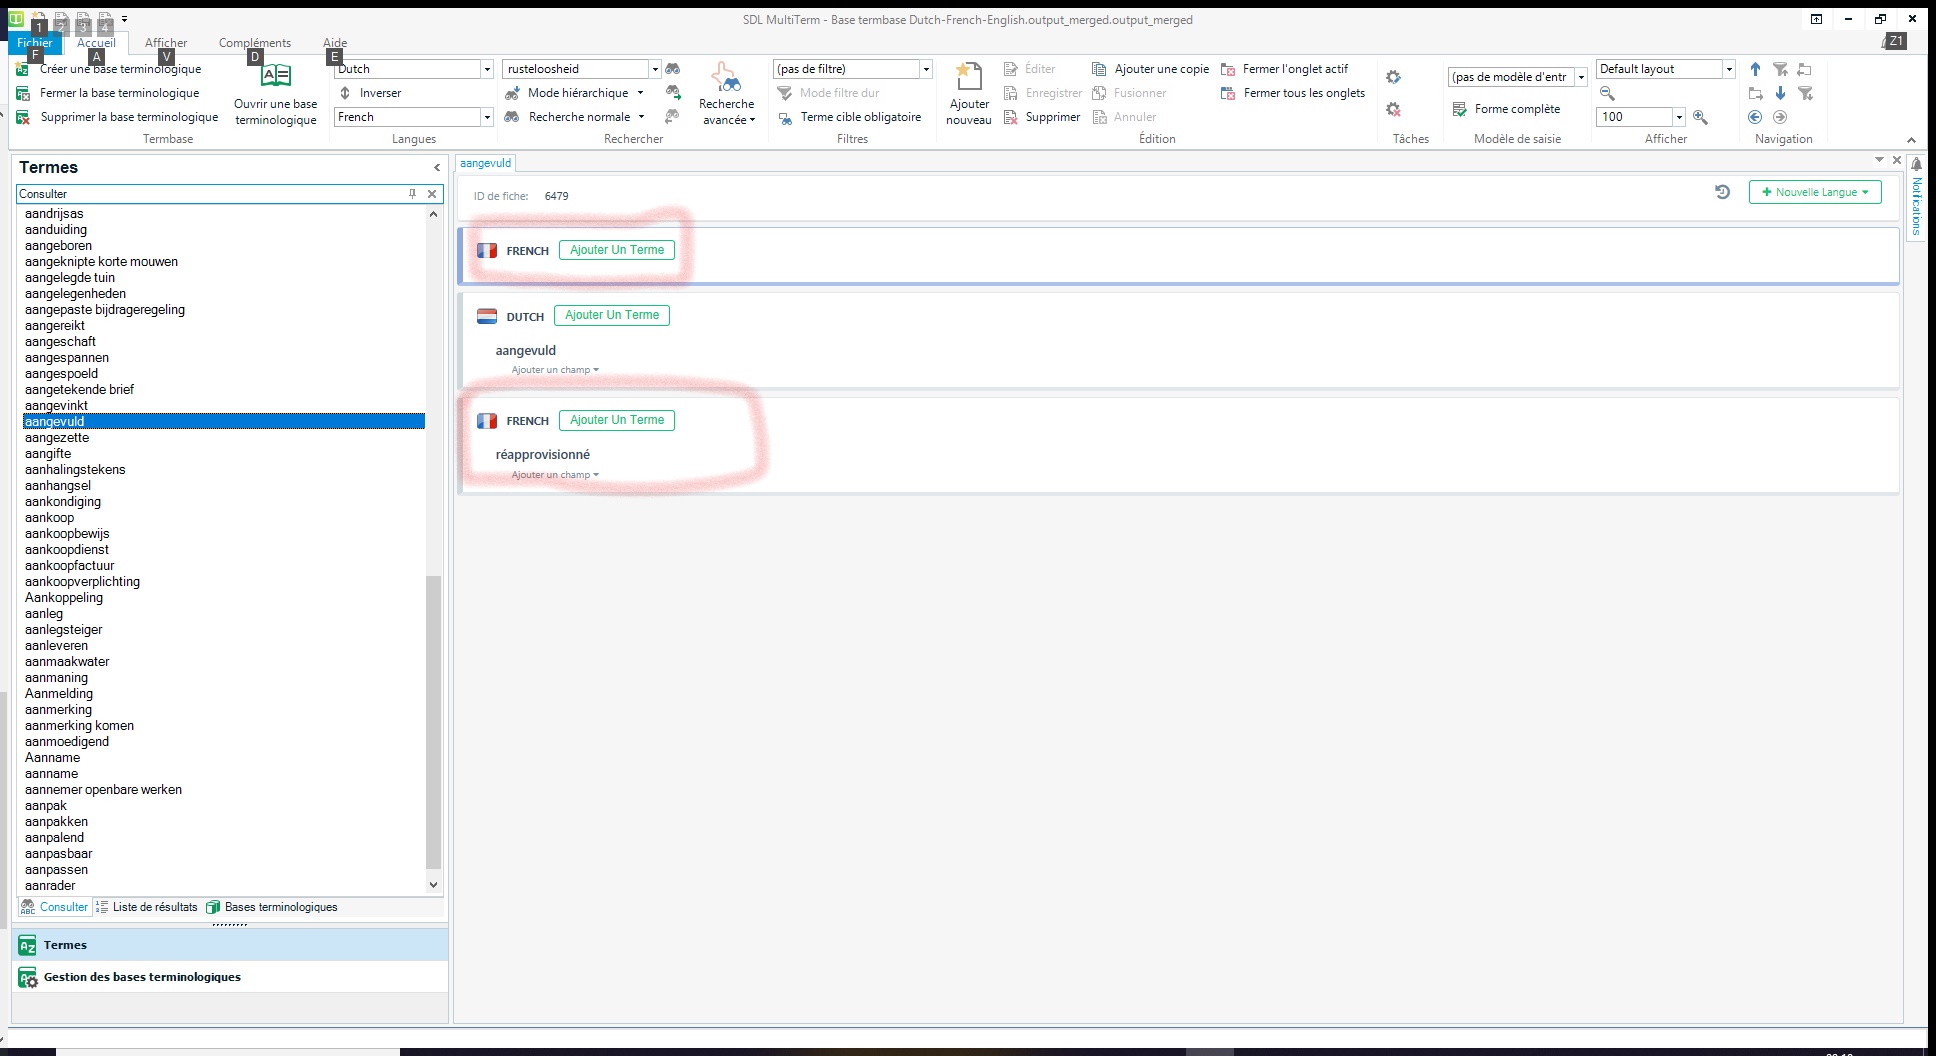The image size is (1936, 1056).
Task: Click Ajouter Un Terme in the empty top FRENCH section
Action: (617, 250)
